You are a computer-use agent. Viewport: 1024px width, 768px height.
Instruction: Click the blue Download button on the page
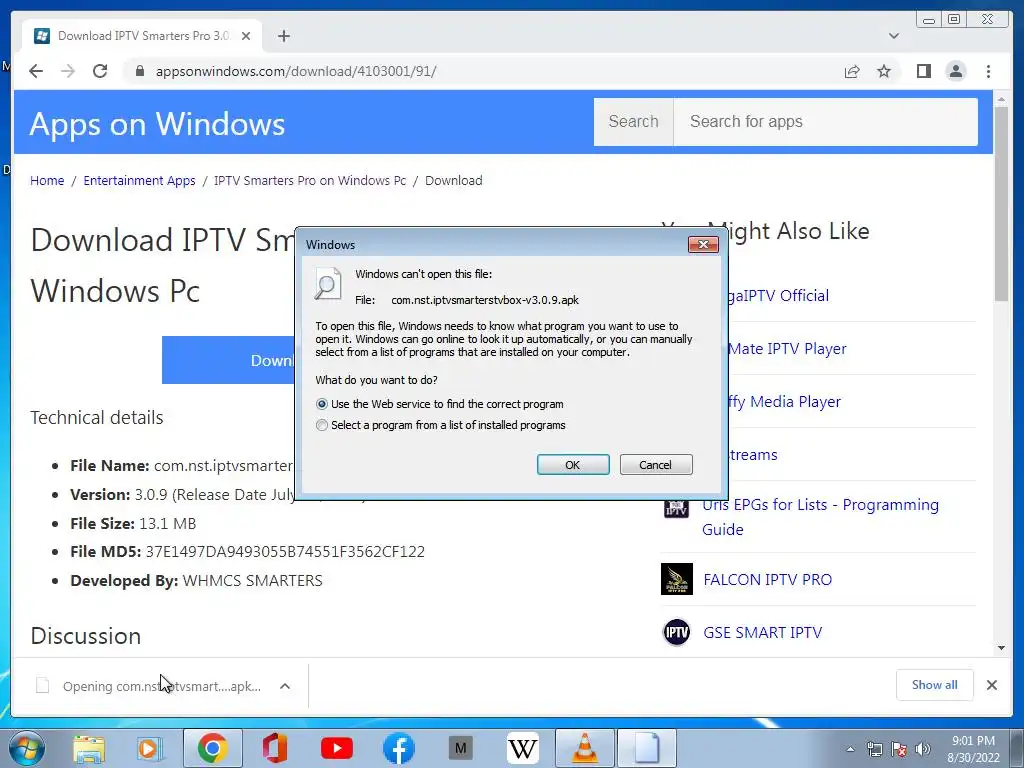tap(229, 360)
